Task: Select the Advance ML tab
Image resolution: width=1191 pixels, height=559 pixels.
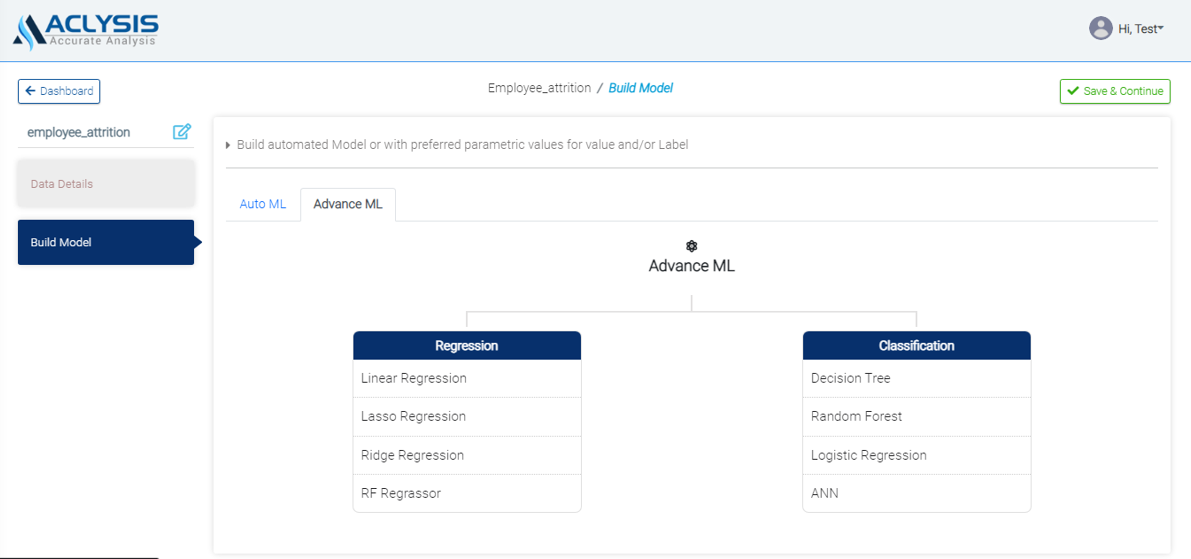Action: pos(347,204)
